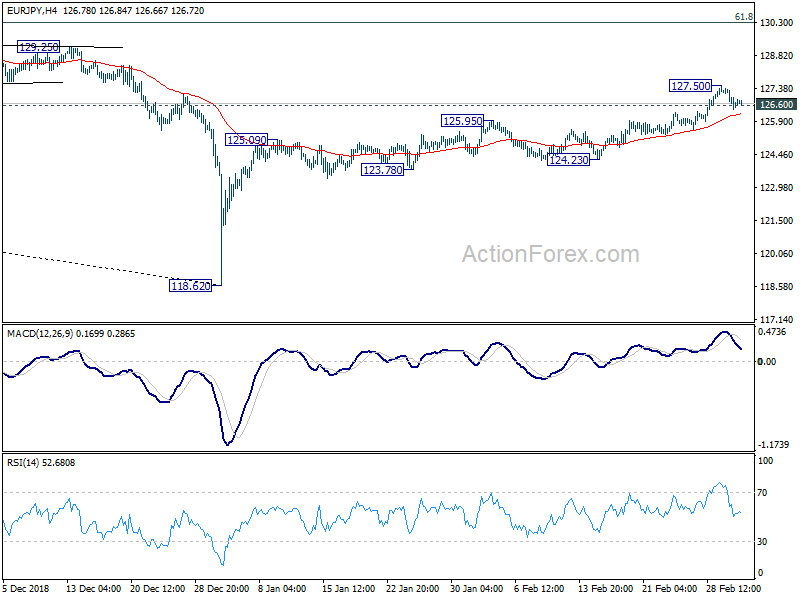Click the 15 Jan 12:00 date label

349,588
